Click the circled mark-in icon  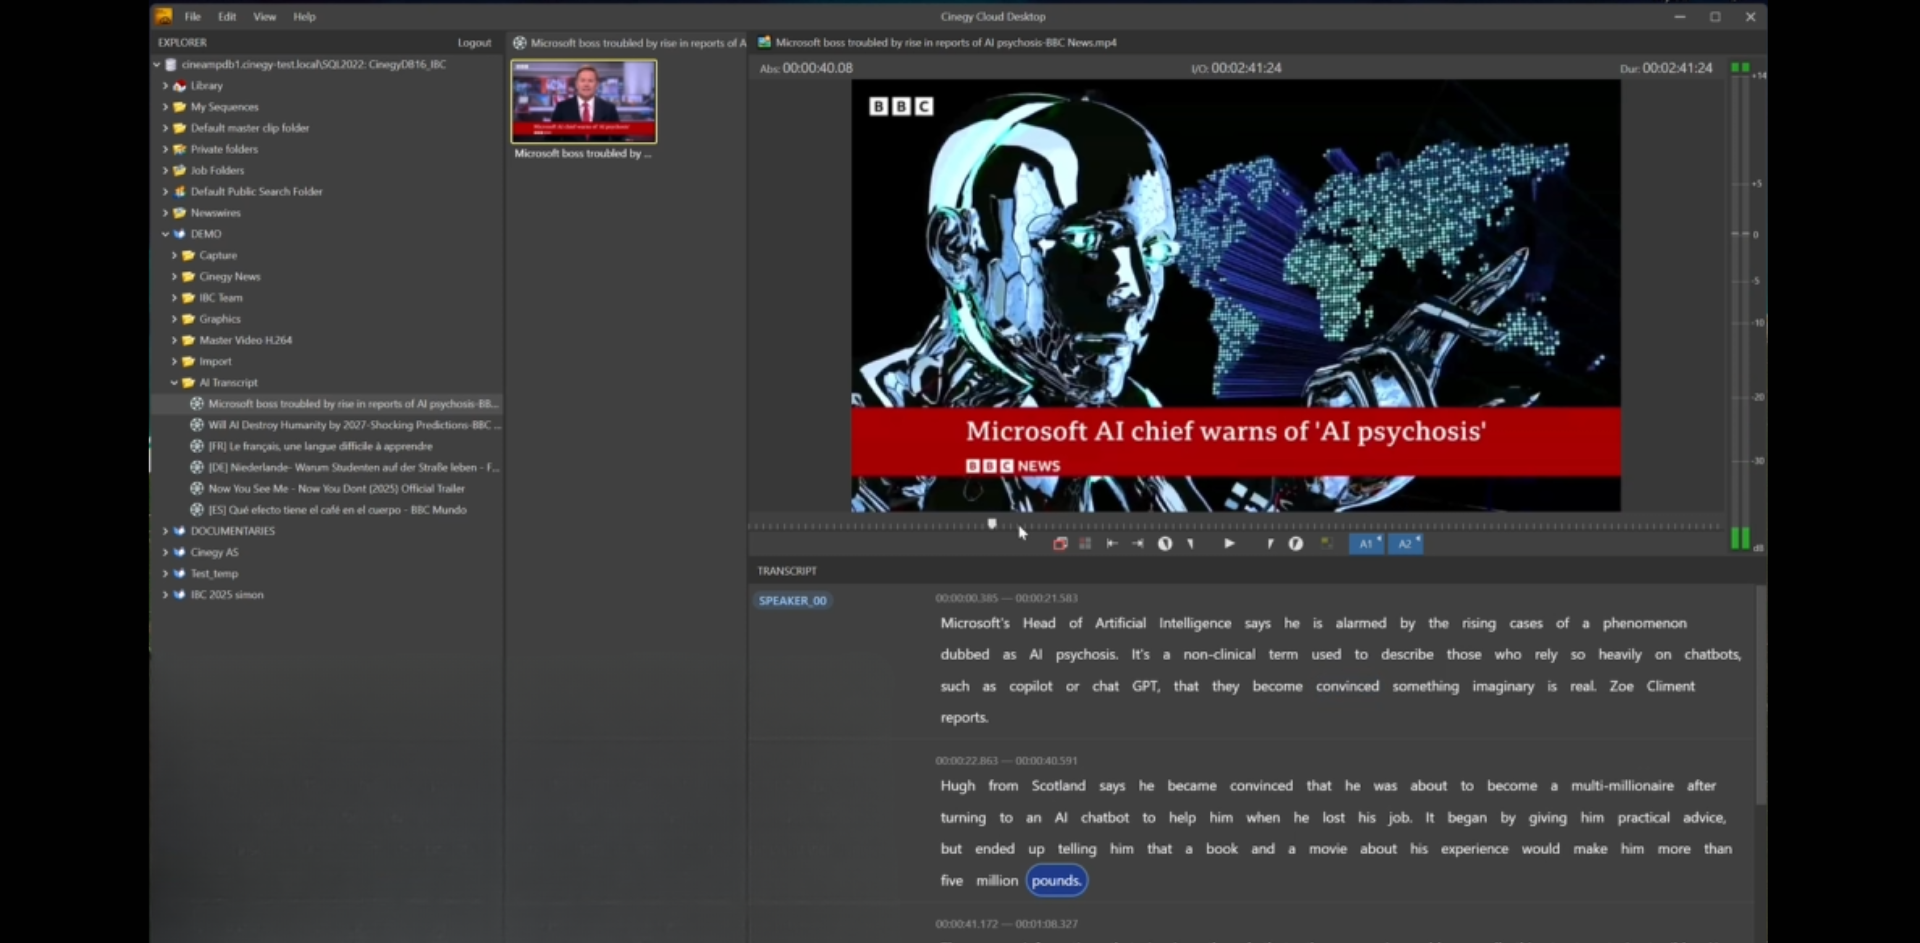coord(1165,544)
